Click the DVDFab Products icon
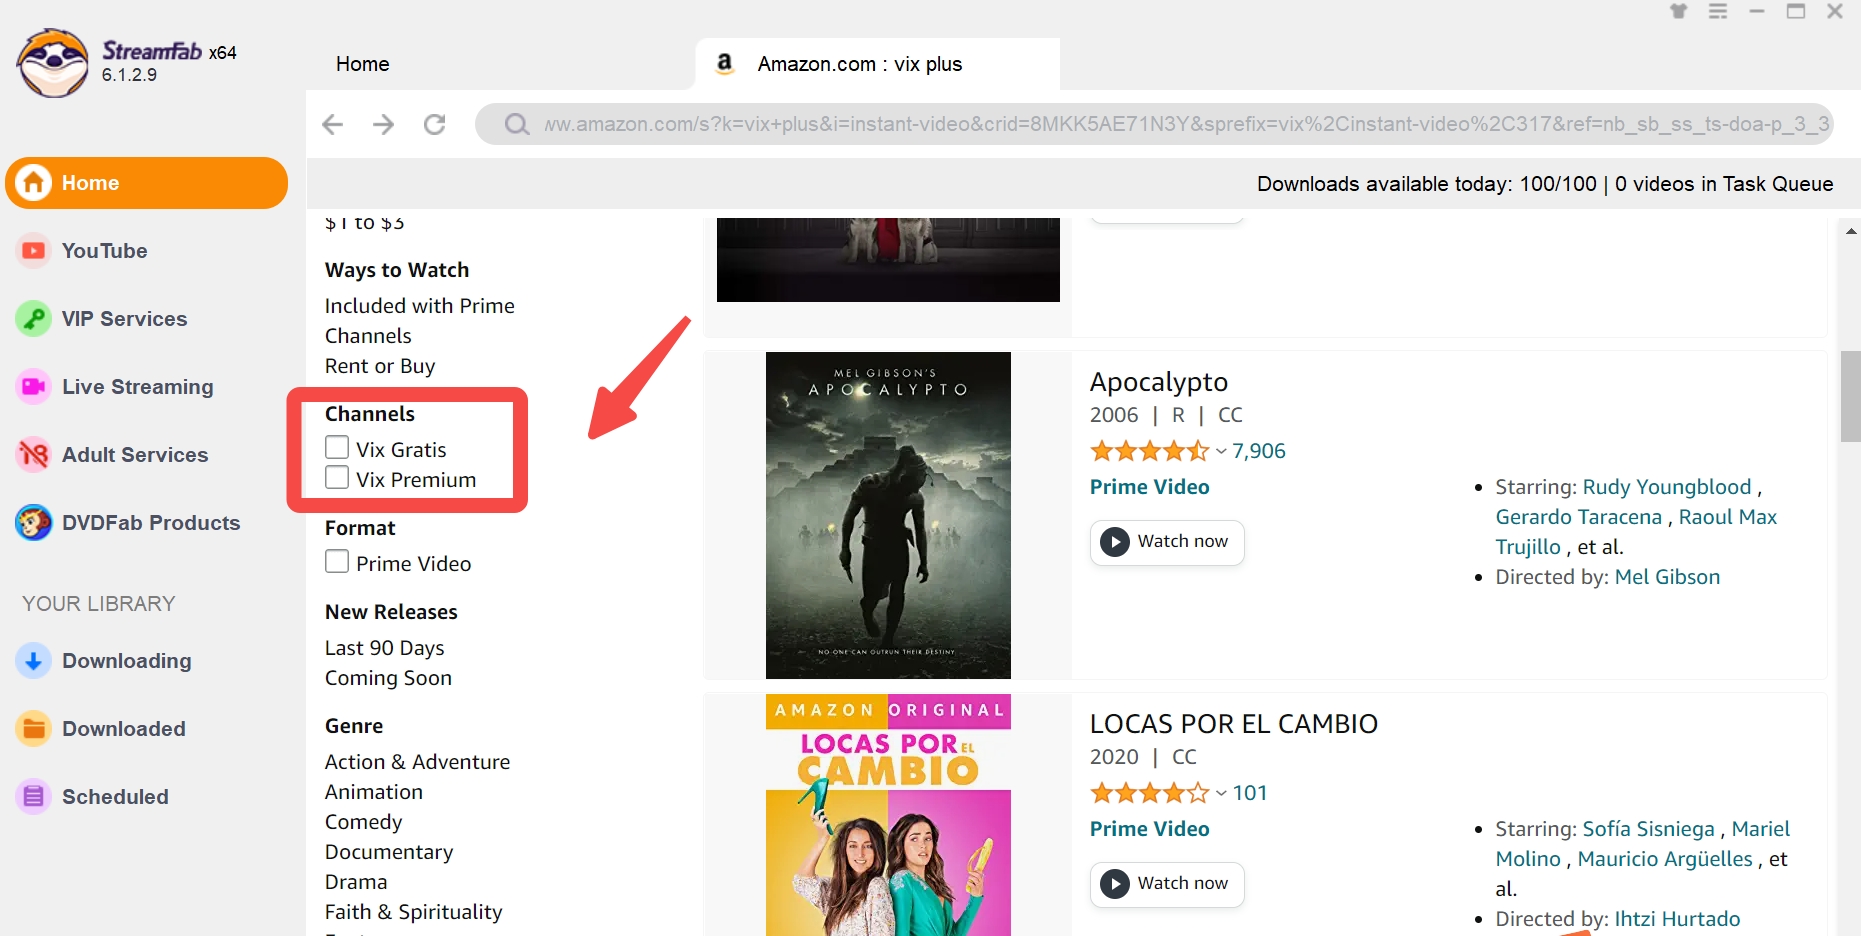 pyautogui.click(x=33, y=522)
